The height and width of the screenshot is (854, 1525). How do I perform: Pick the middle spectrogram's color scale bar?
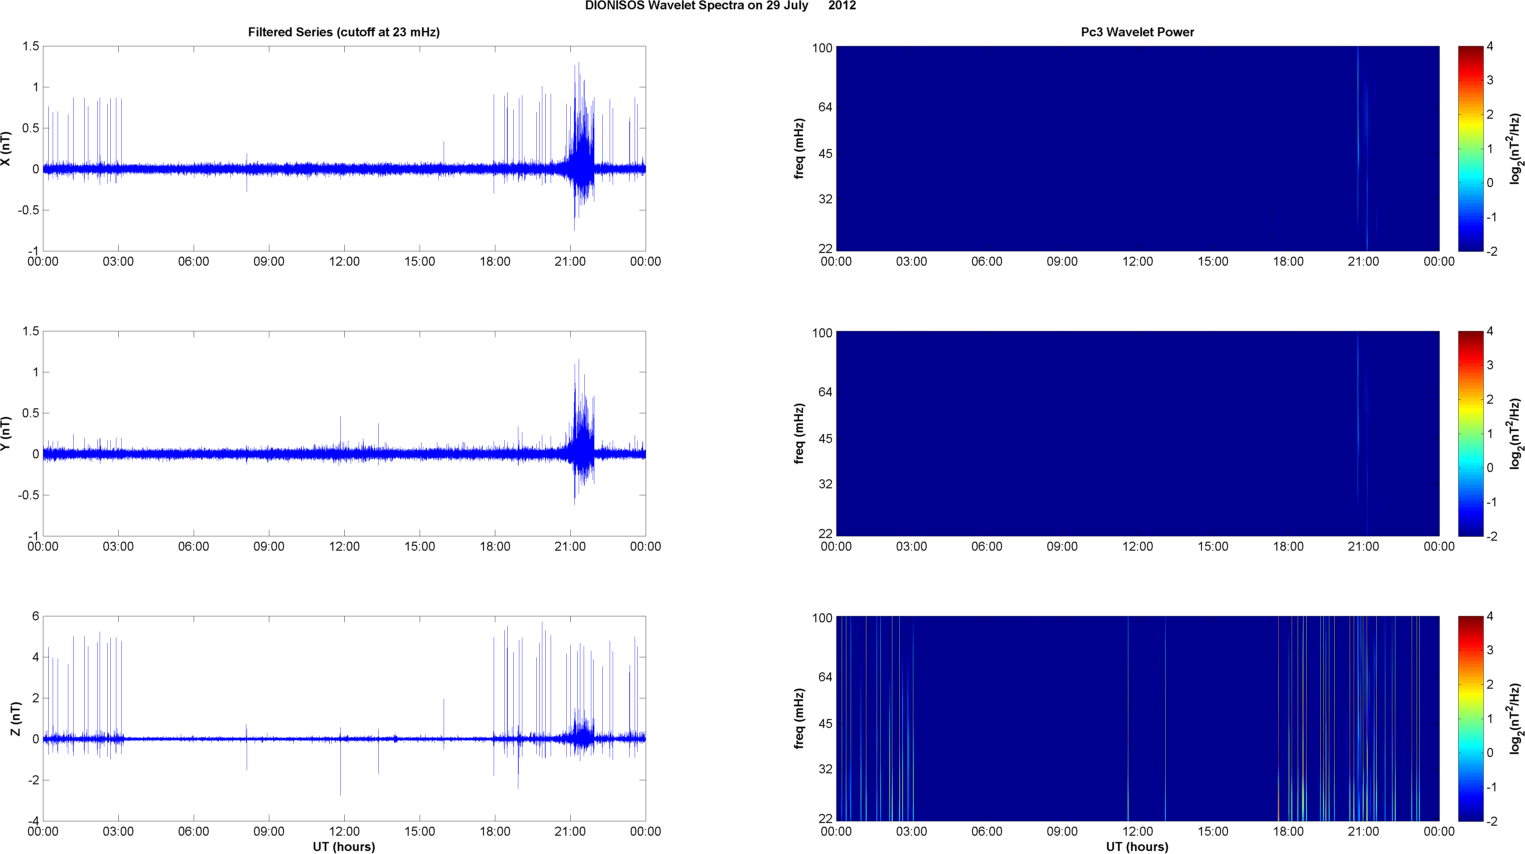[x=1470, y=434]
